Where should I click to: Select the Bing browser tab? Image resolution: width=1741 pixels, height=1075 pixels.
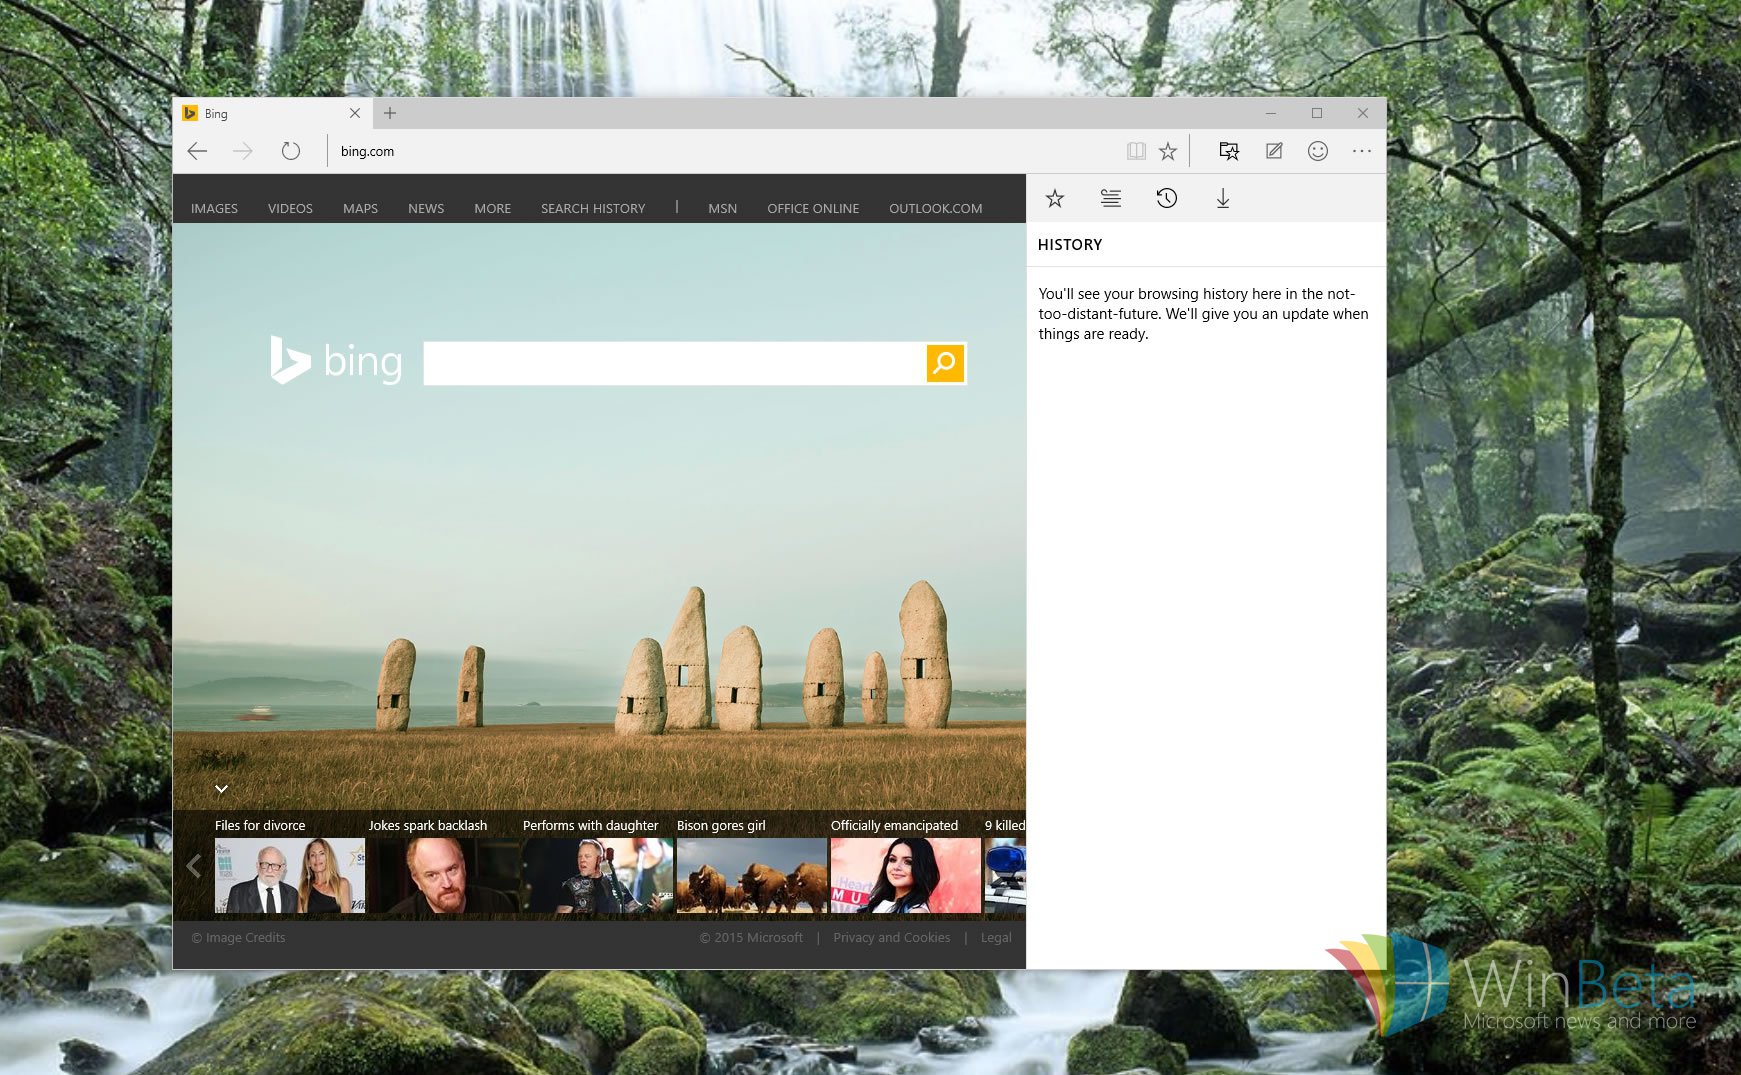click(x=272, y=113)
